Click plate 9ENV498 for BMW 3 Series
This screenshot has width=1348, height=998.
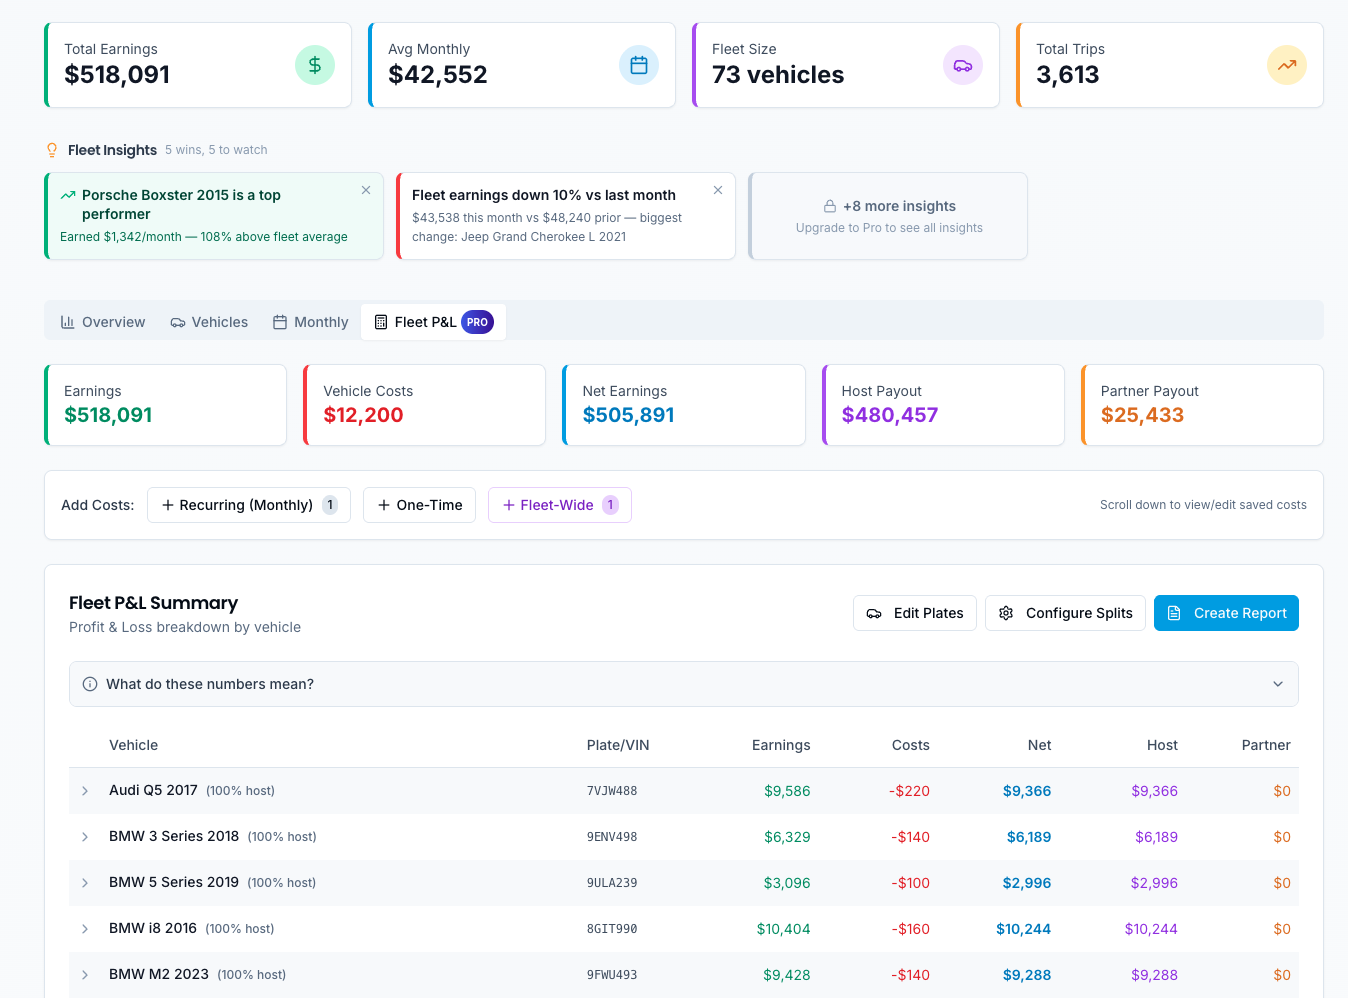point(612,837)
